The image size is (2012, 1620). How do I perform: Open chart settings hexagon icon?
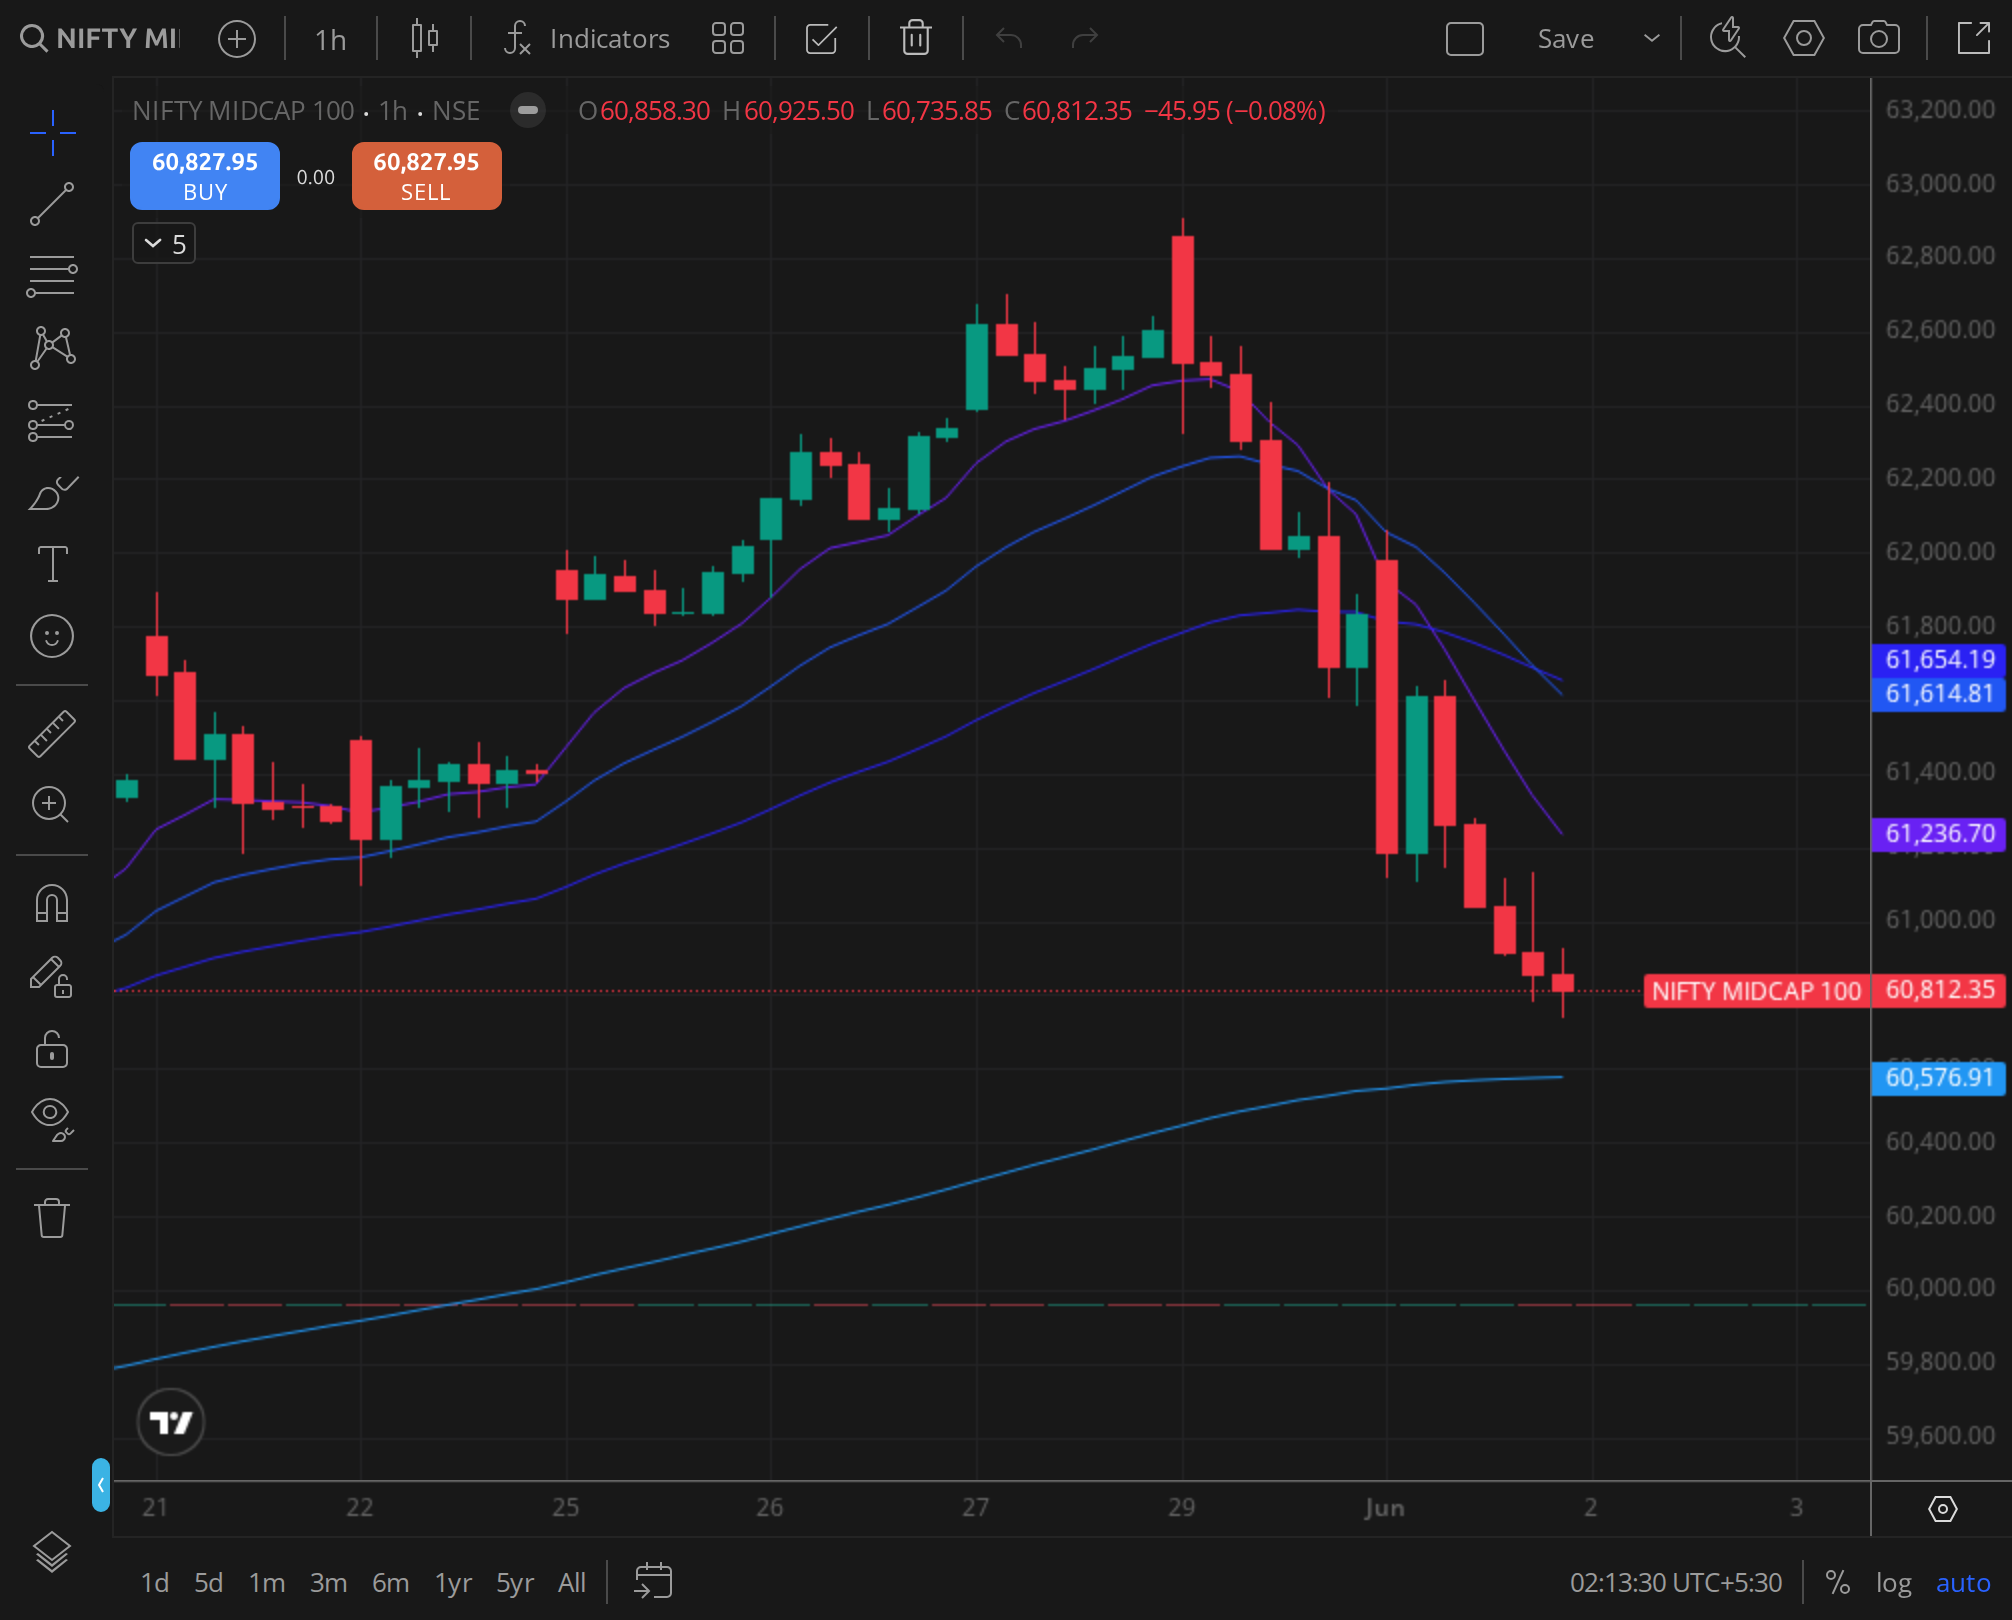coord(1803,39)
